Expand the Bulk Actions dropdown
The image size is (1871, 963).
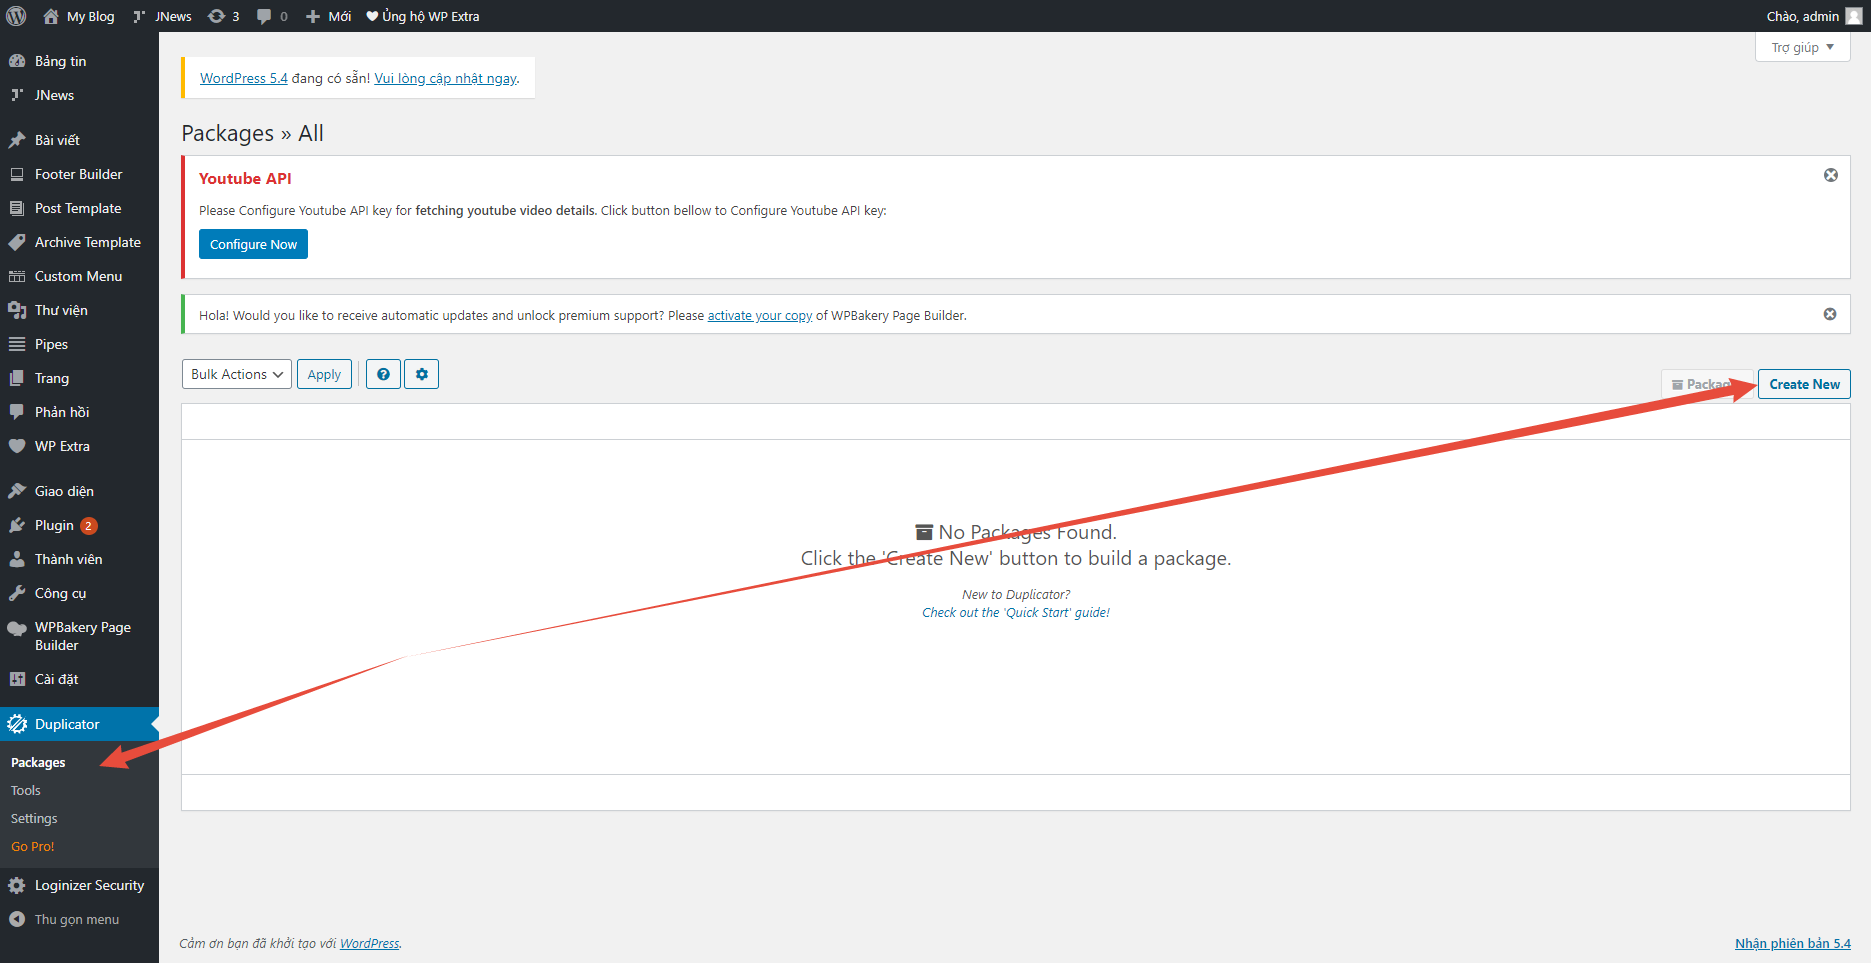[x=237, y=374]
